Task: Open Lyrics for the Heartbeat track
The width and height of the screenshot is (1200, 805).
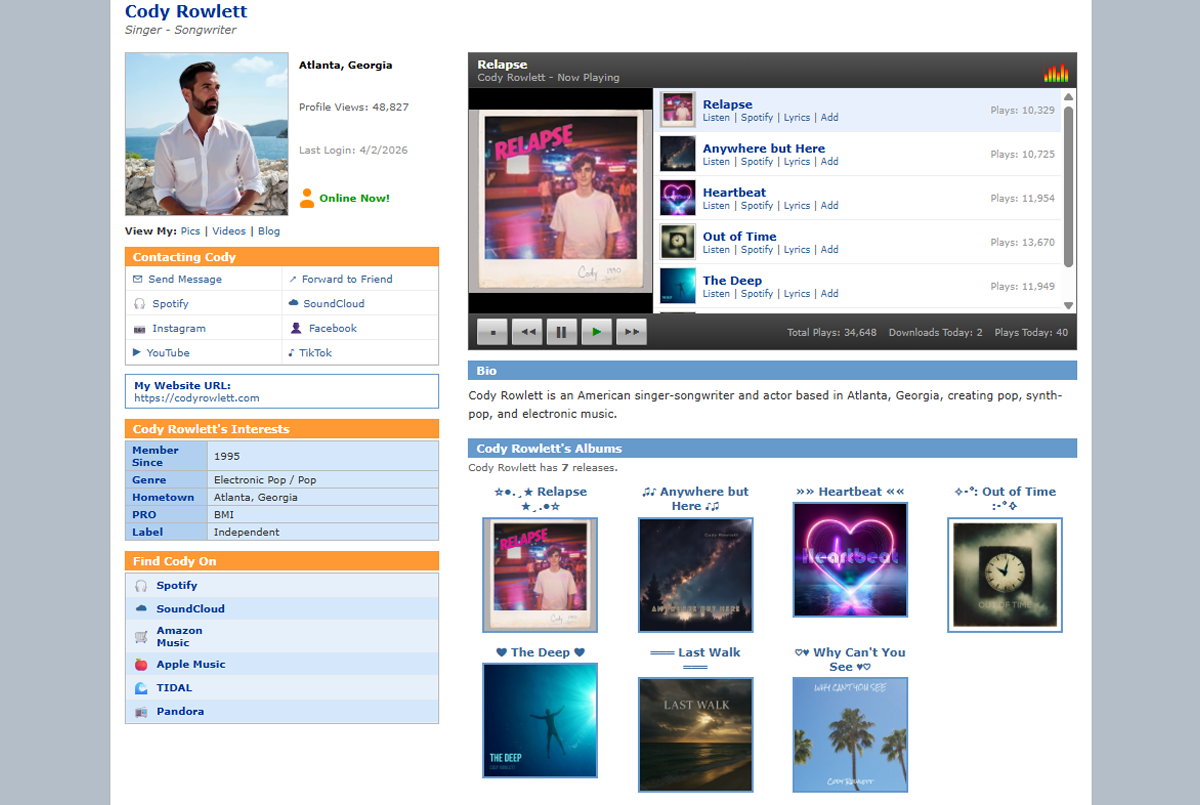Action: (x=796, y=206)
